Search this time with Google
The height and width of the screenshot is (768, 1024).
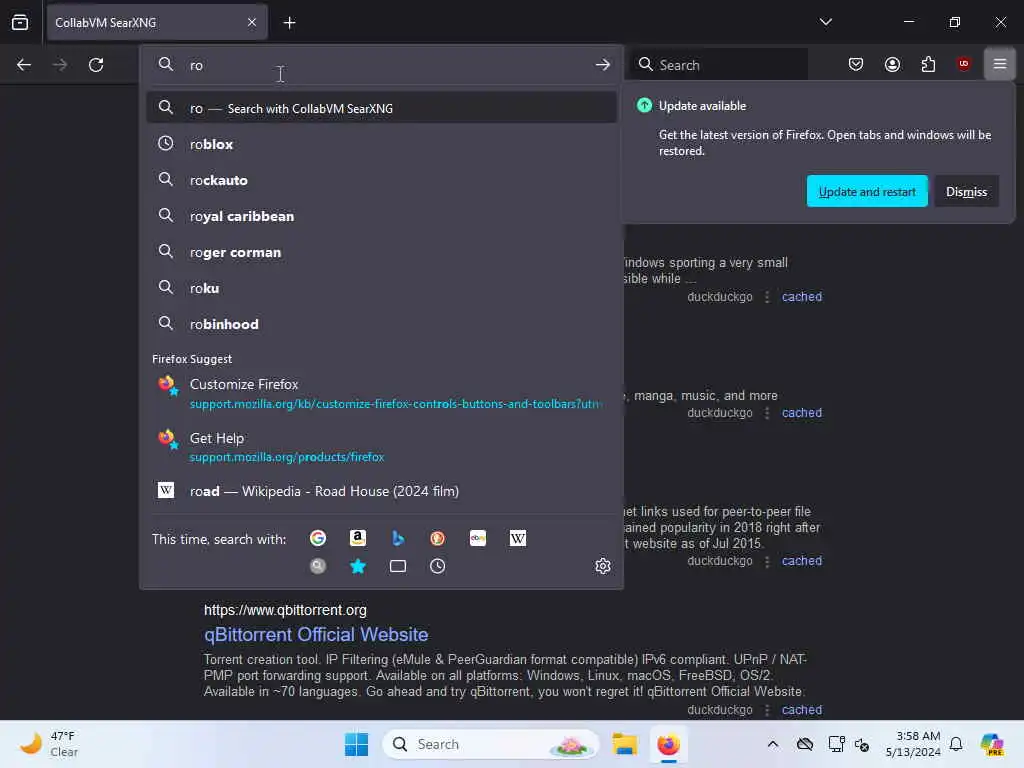click(318, 538)
